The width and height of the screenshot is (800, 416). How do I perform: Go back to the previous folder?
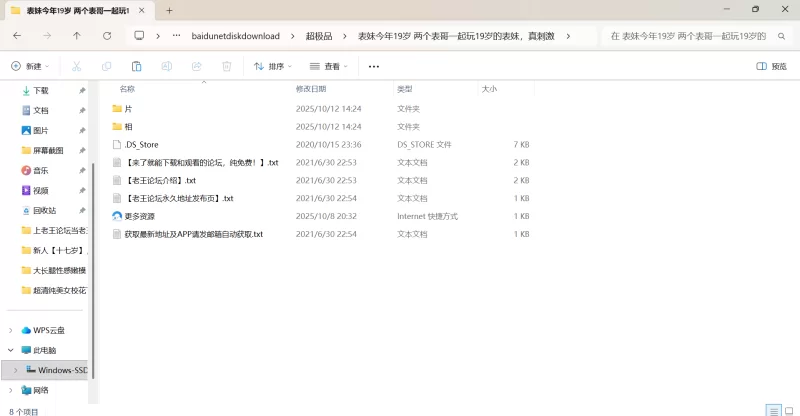(x=17, y=35)
